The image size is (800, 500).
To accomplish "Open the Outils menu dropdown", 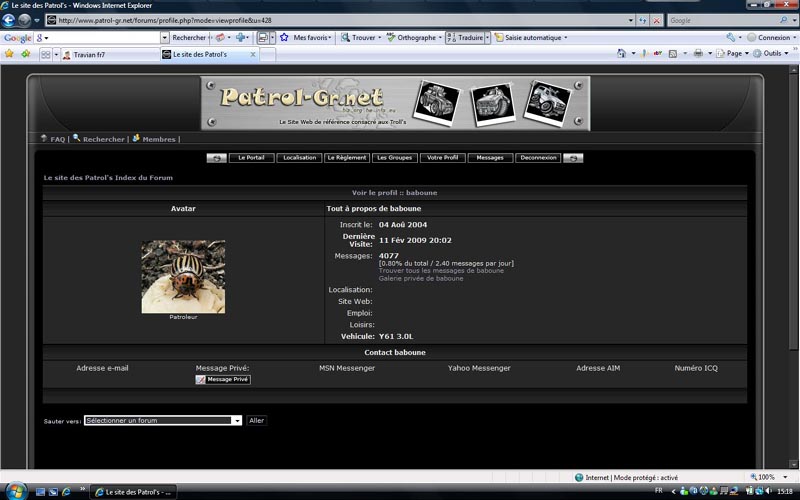I will (x=771, y=53).
